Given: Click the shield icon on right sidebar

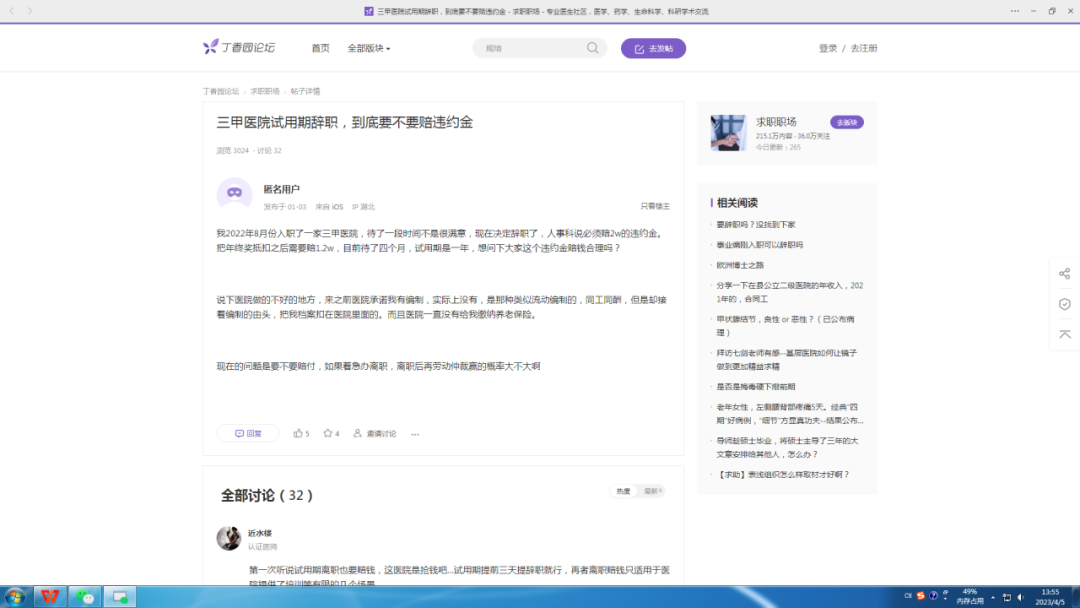Looking at the screenshot, I should (1064, 304).
